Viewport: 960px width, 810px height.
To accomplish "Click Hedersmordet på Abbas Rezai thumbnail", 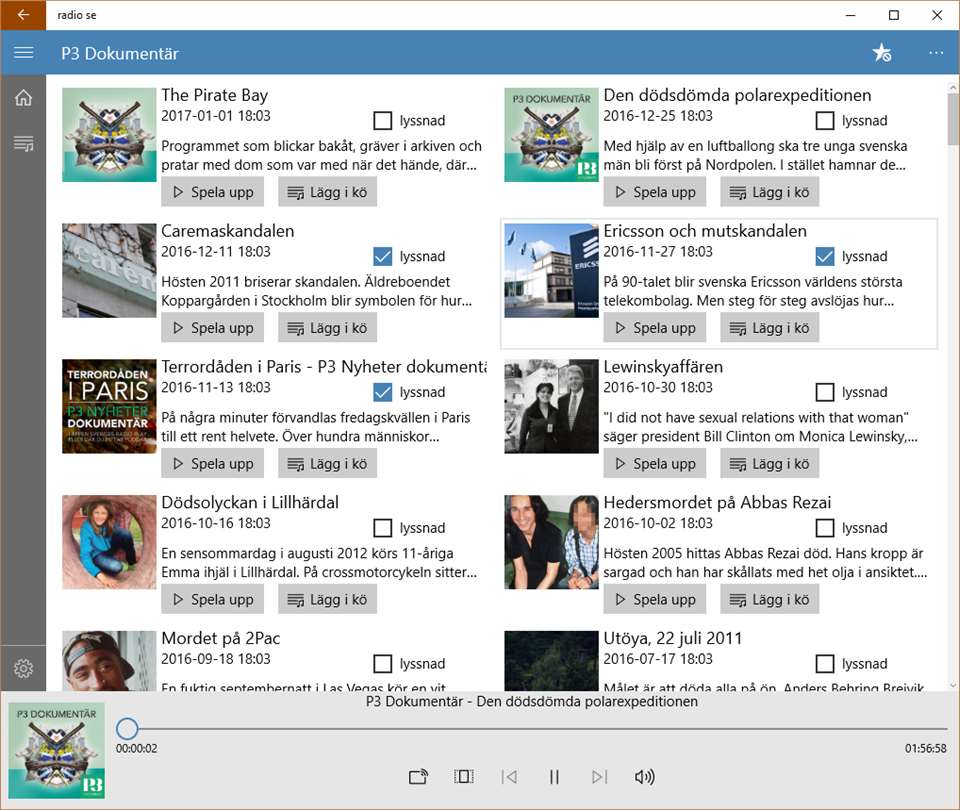I will pos(551,542).
